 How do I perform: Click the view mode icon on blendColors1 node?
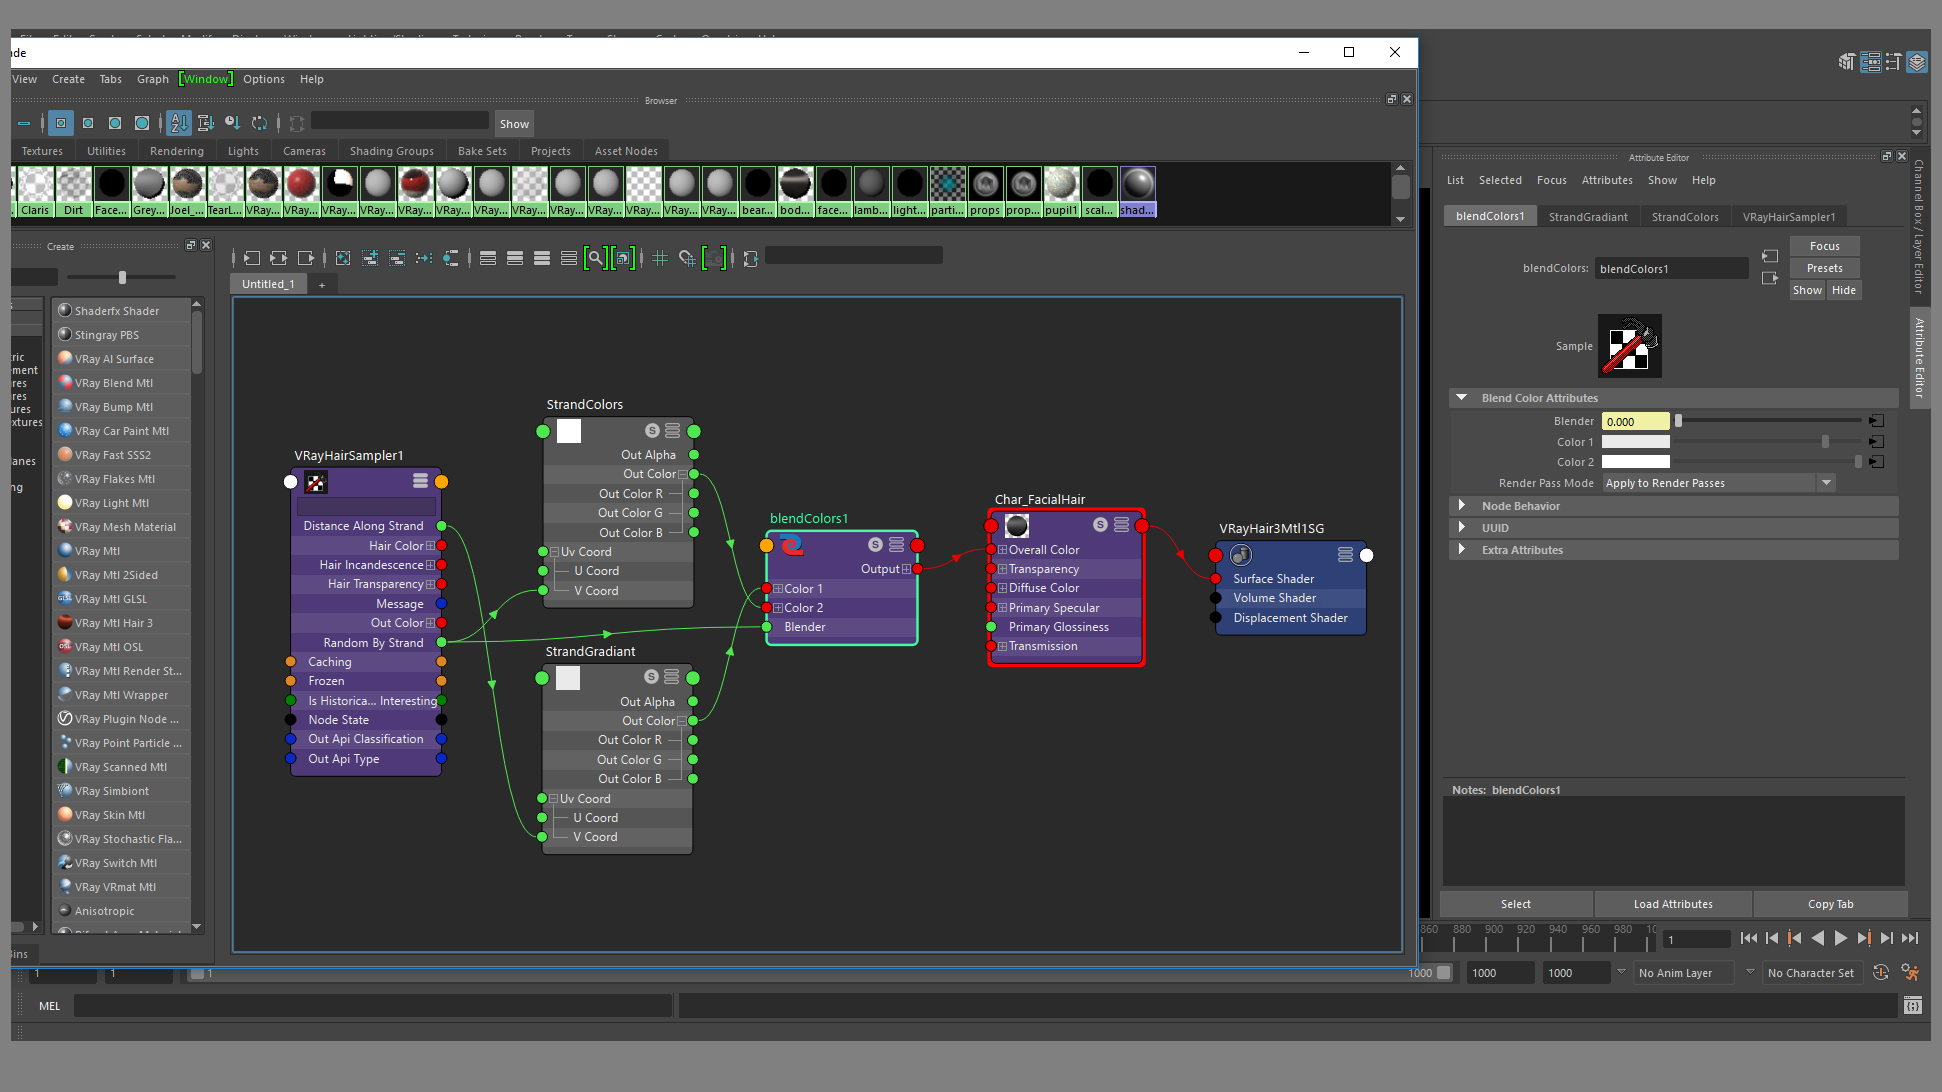[896, 545]
